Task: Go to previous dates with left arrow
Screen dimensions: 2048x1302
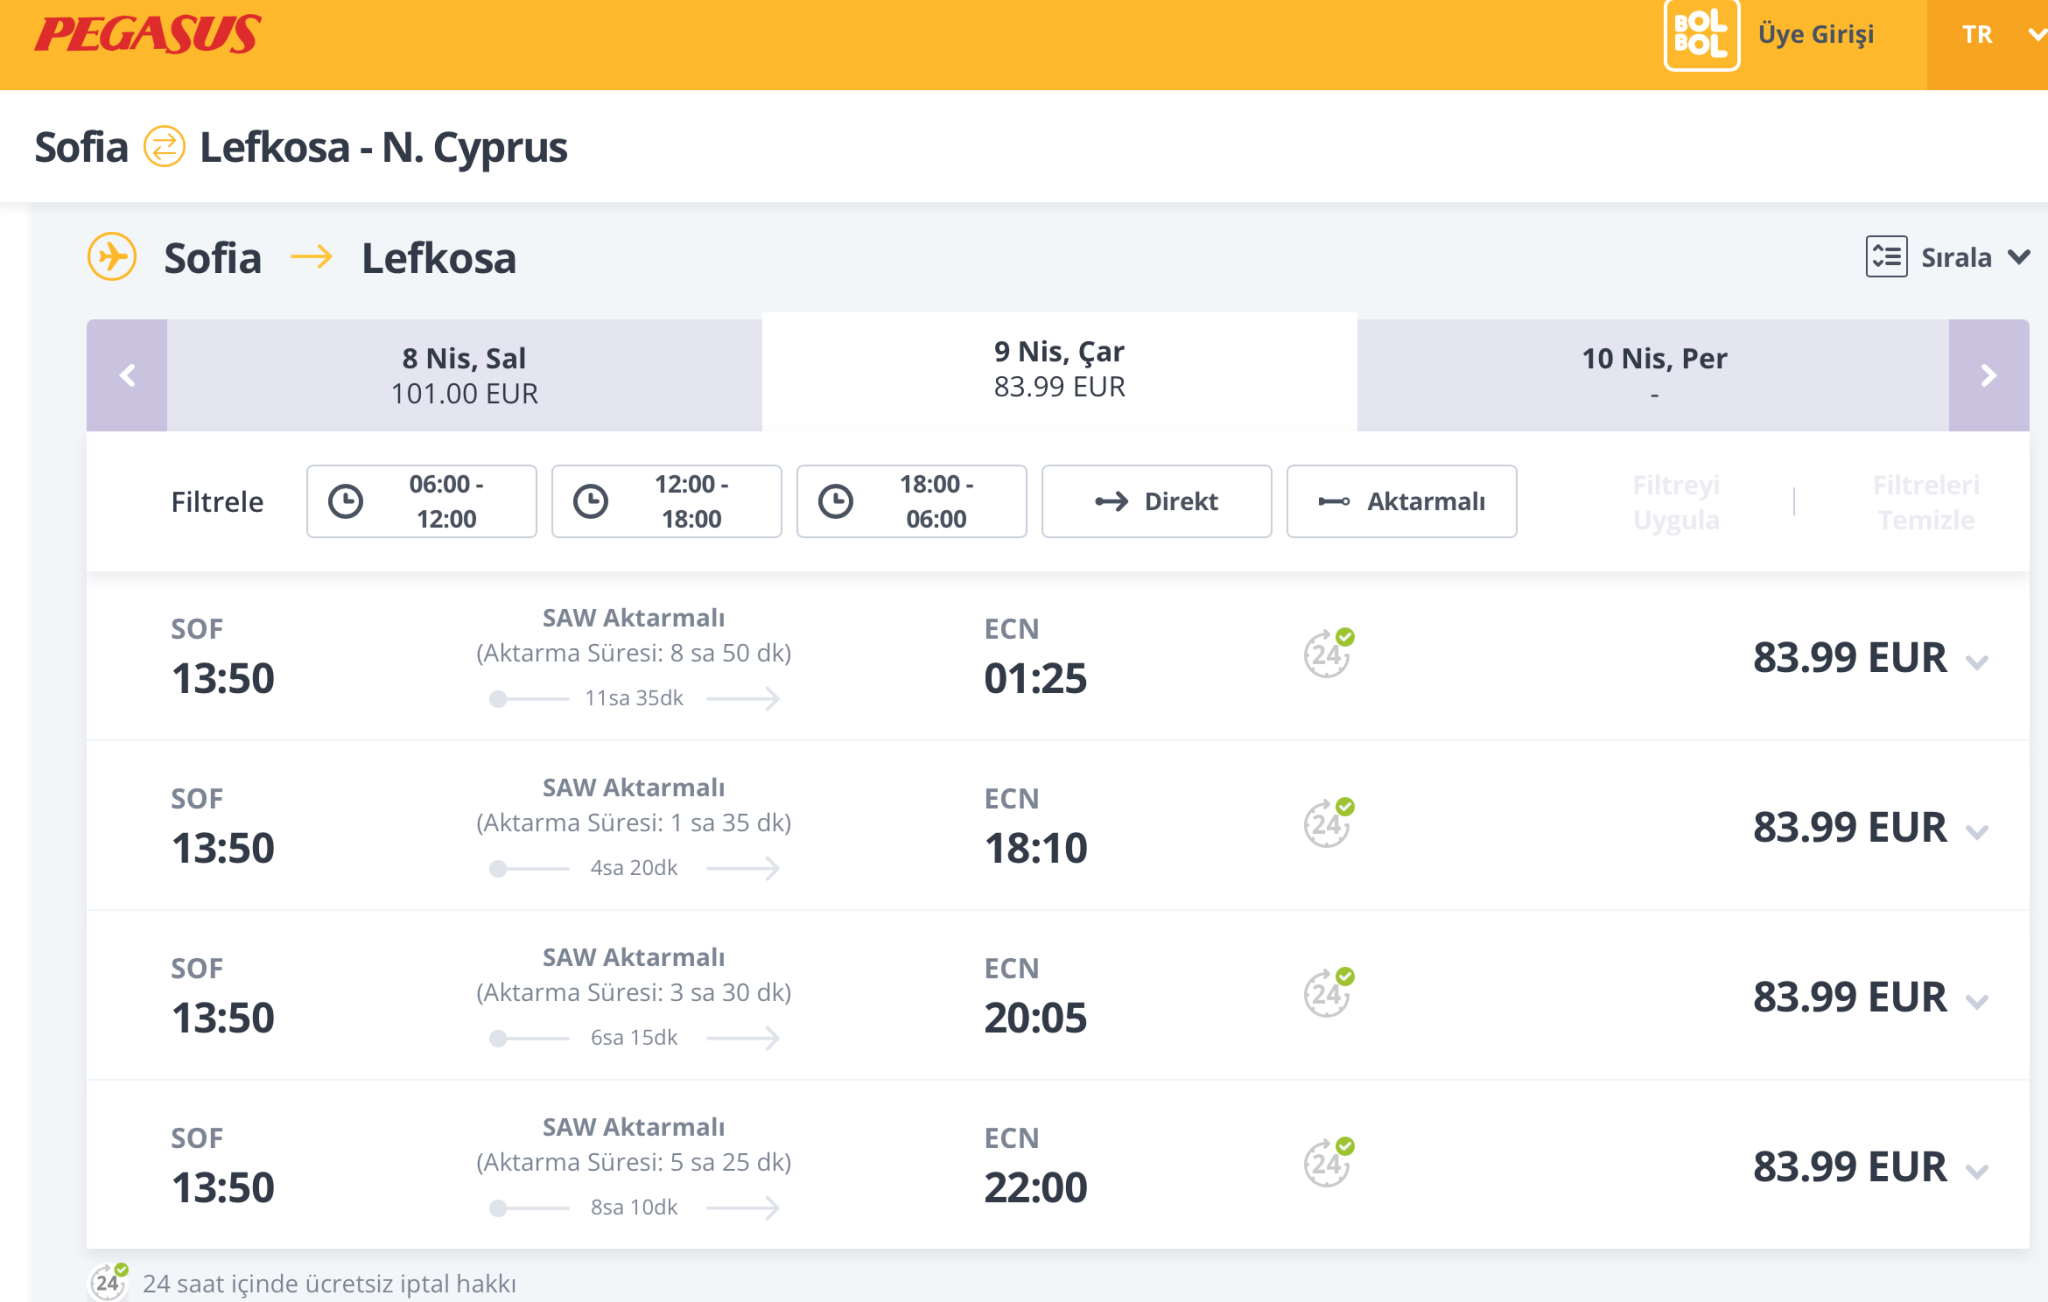Action: 127,376
